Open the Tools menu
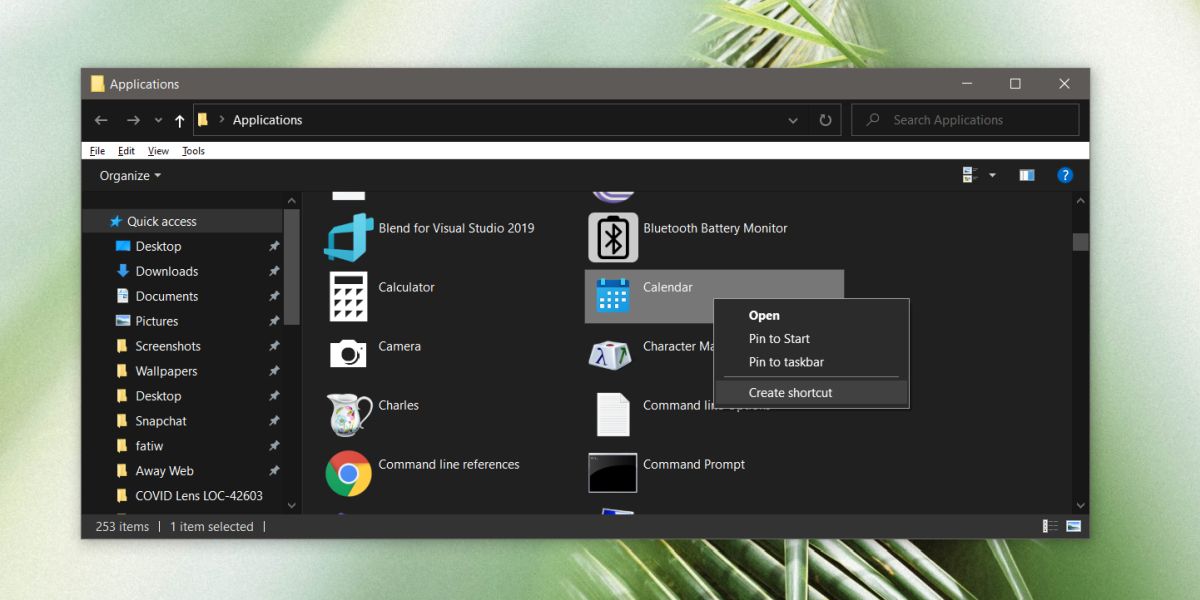 [193, 151]
